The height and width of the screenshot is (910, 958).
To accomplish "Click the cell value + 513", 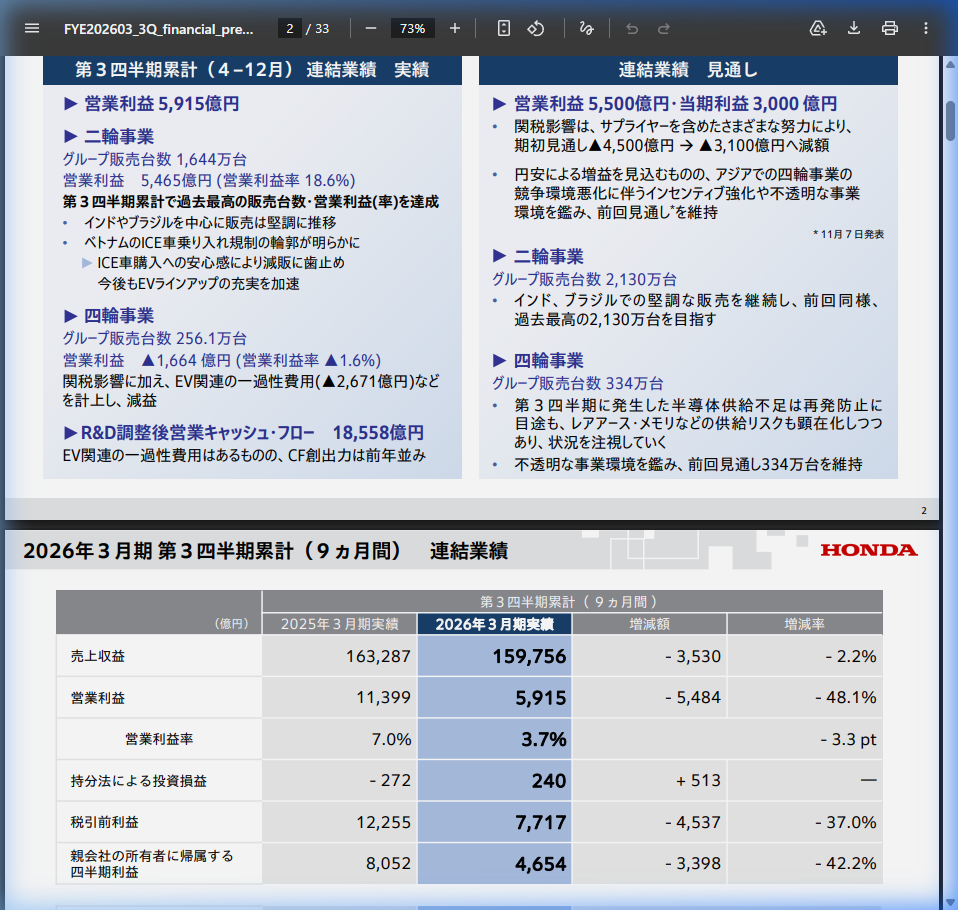I will [698, 780].
